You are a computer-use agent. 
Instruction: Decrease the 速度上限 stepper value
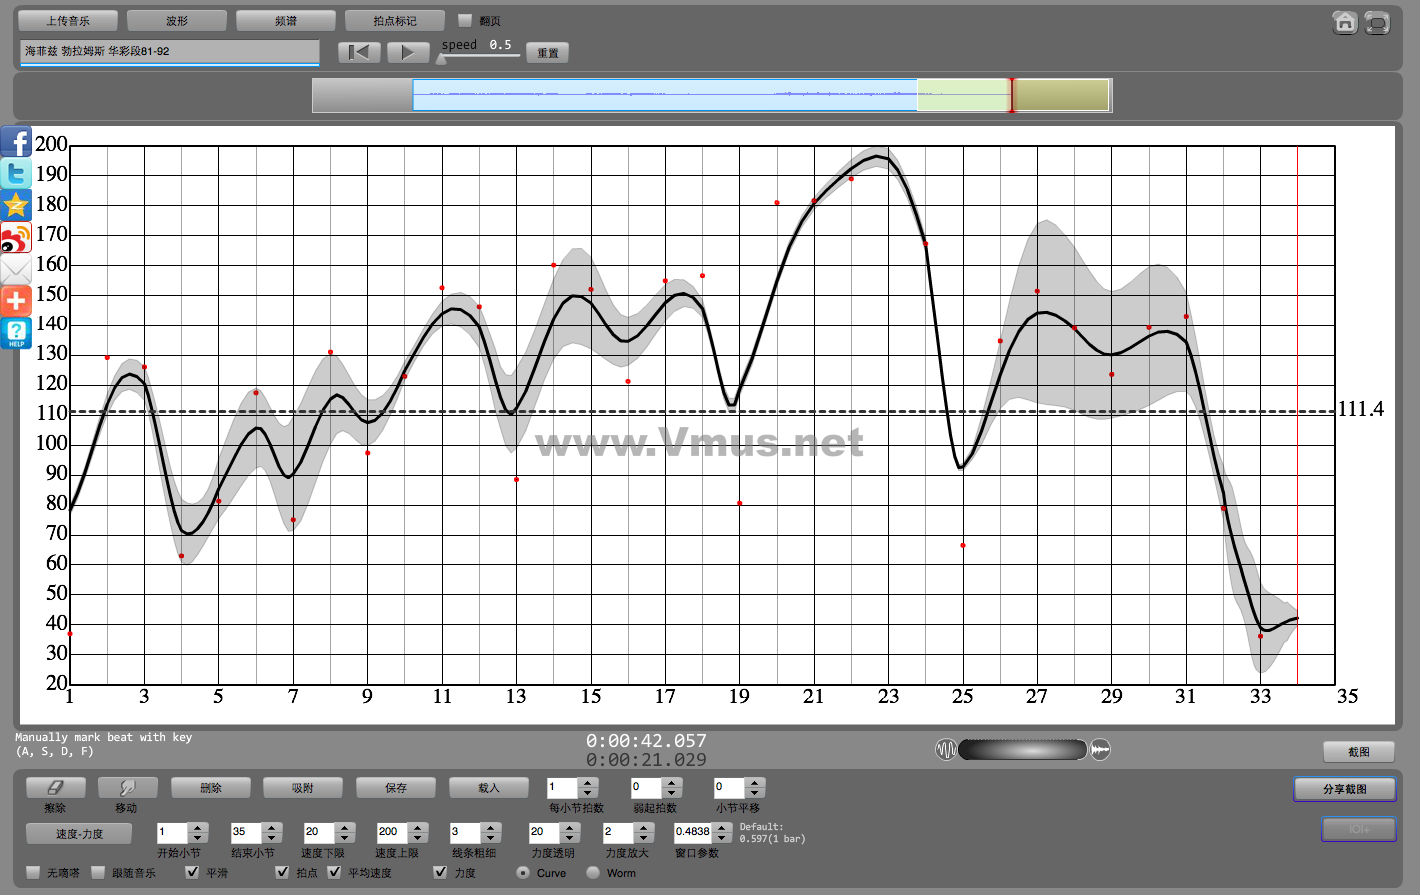[x=418, y=838]
